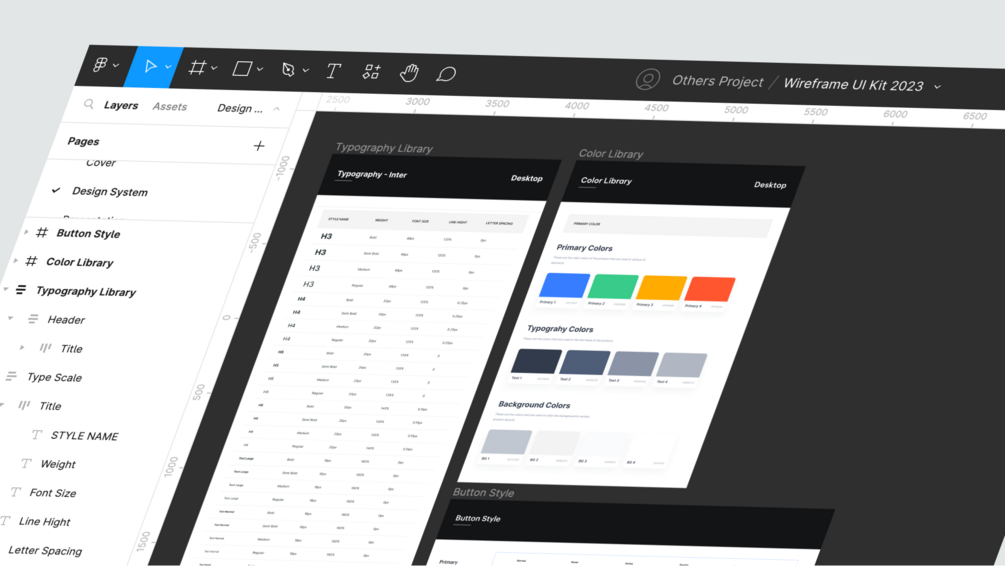The height and width of the screenshot is (566, 1005).
Task: Expand the Button Style layer arrow
Action: [x=26, y=232]
